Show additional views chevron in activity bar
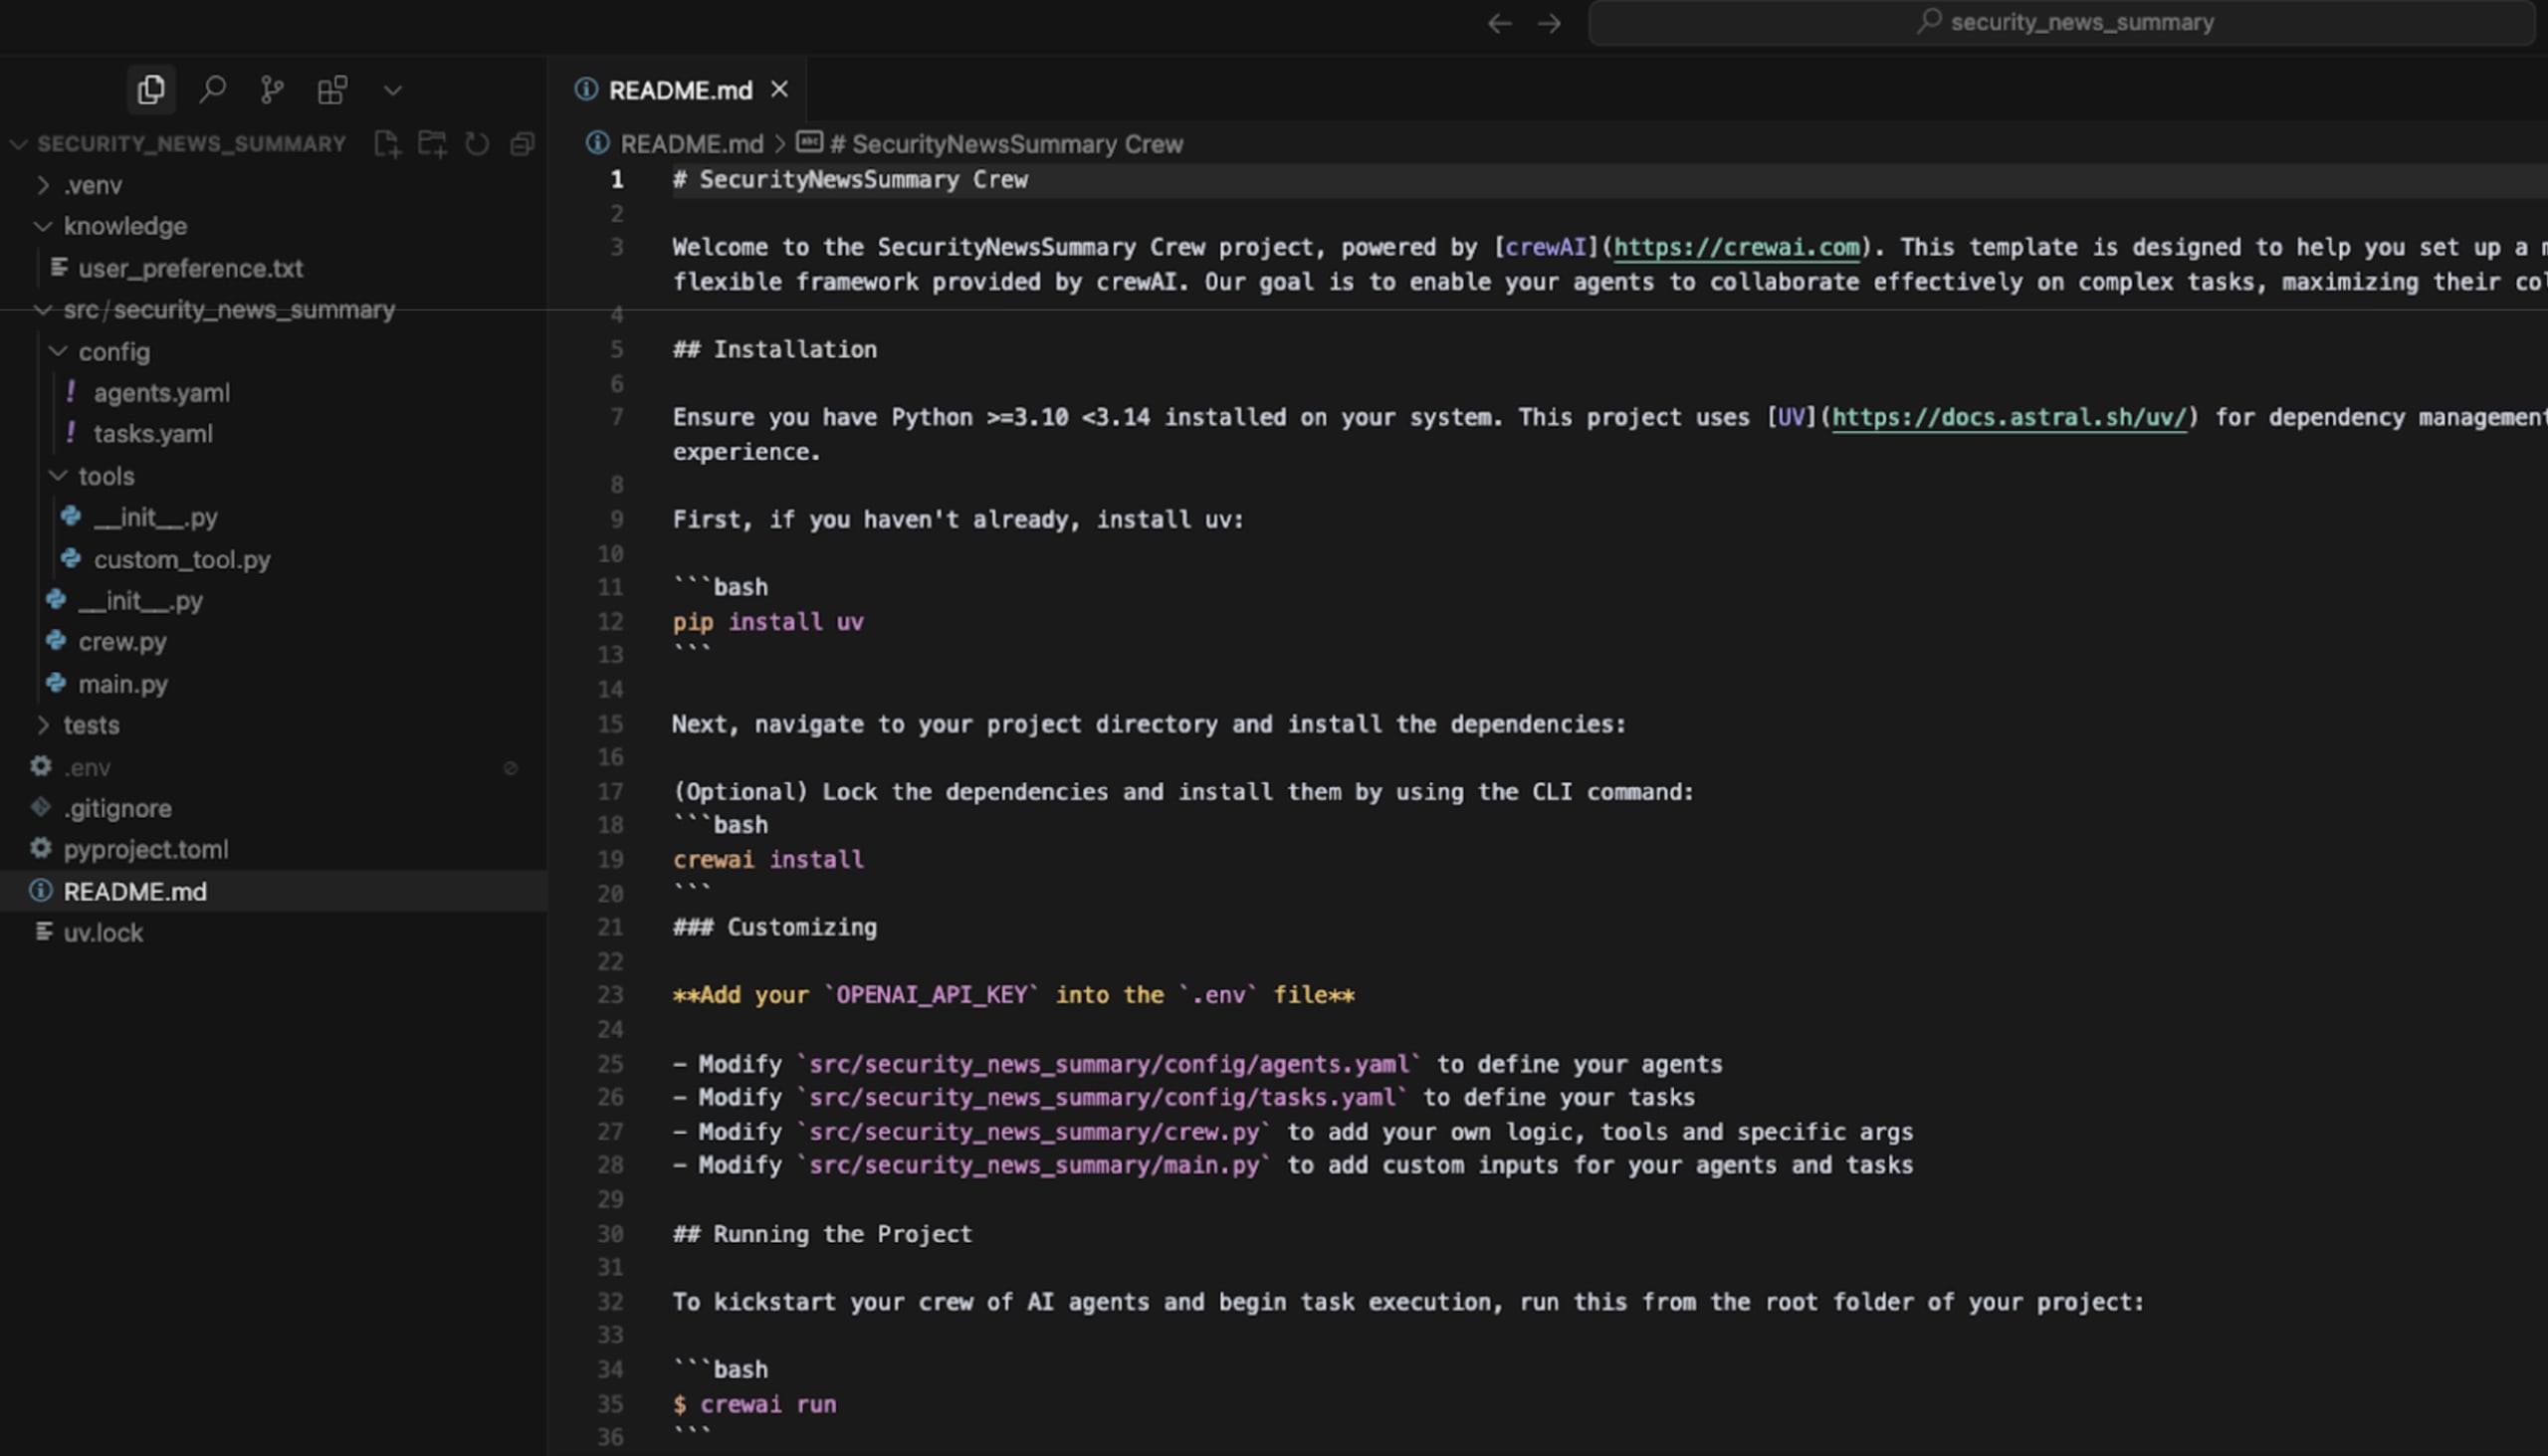The image size is (2548, 1456). (393, 91)
